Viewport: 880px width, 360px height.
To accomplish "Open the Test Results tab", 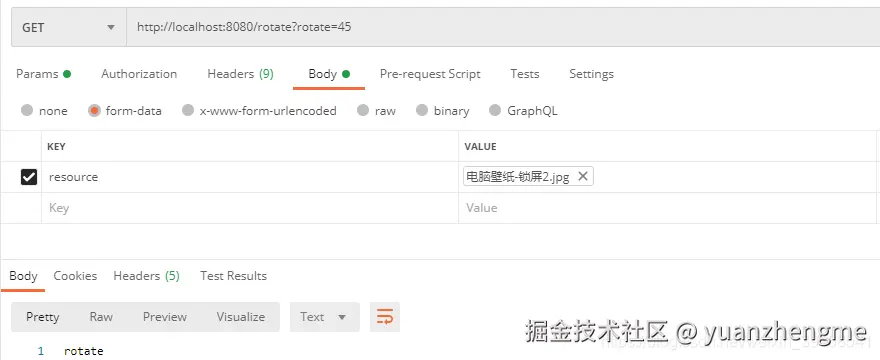I will point(233,276).
